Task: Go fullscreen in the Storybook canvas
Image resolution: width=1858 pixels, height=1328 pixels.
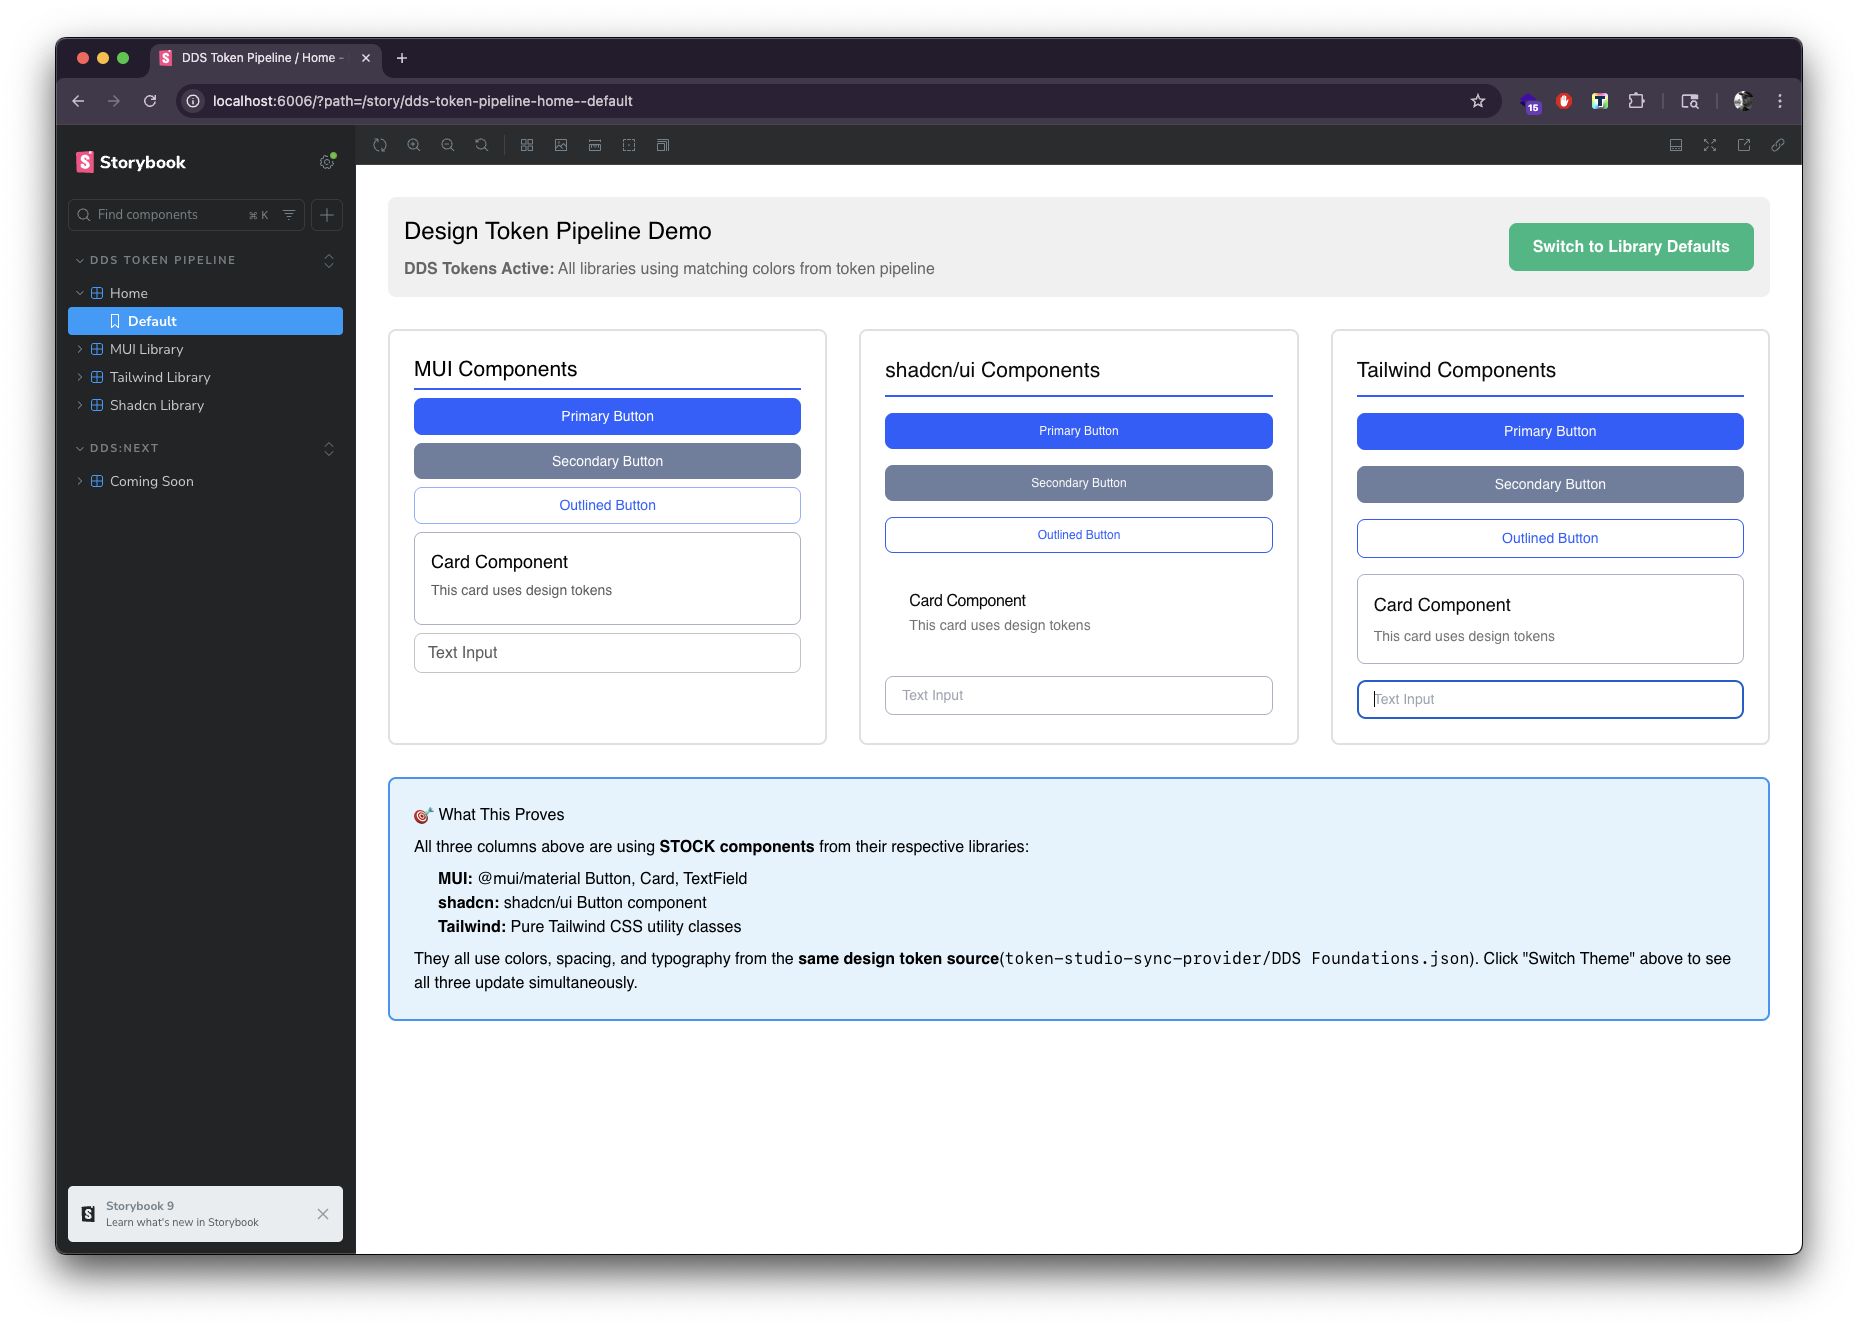Action: [x=1710, y=145]
